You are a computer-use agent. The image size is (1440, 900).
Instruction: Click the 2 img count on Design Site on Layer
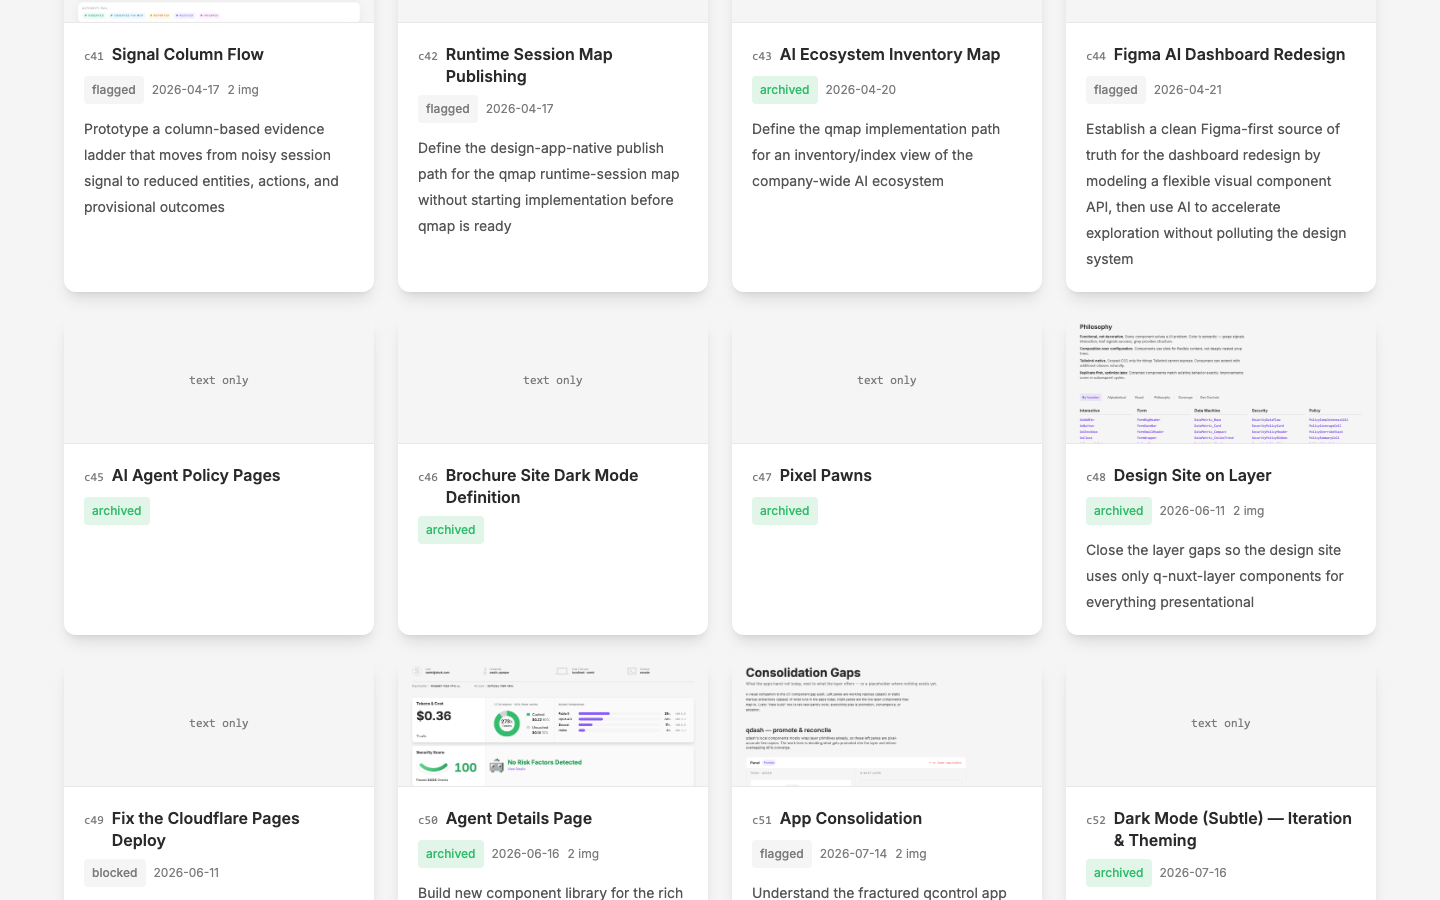pos(1249,511)
